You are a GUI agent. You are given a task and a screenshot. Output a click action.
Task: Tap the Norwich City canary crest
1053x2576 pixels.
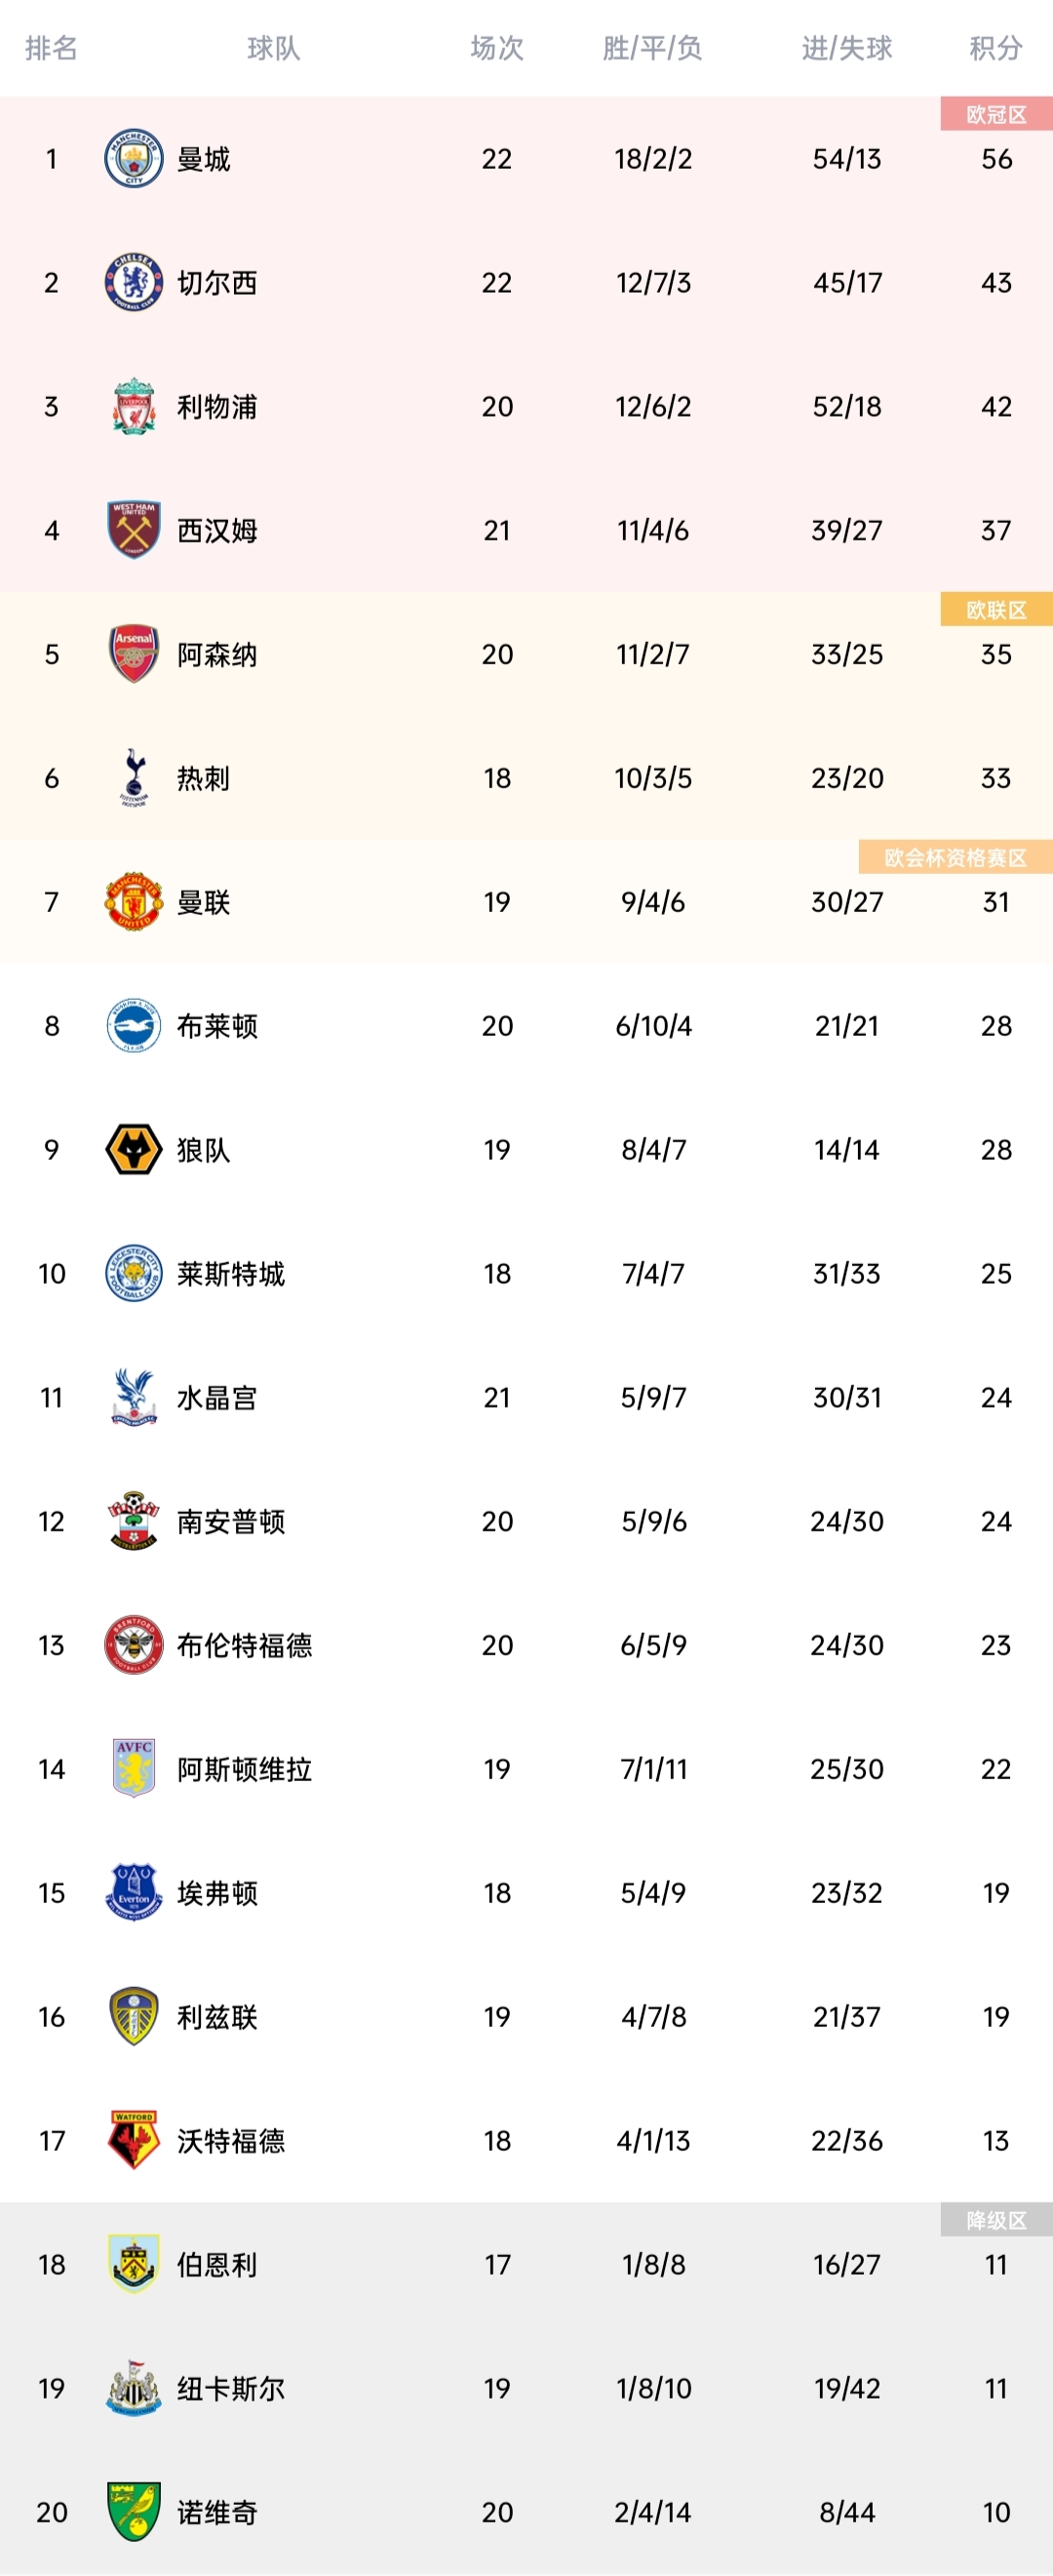pyautogui.click(x=134, y=2512)
